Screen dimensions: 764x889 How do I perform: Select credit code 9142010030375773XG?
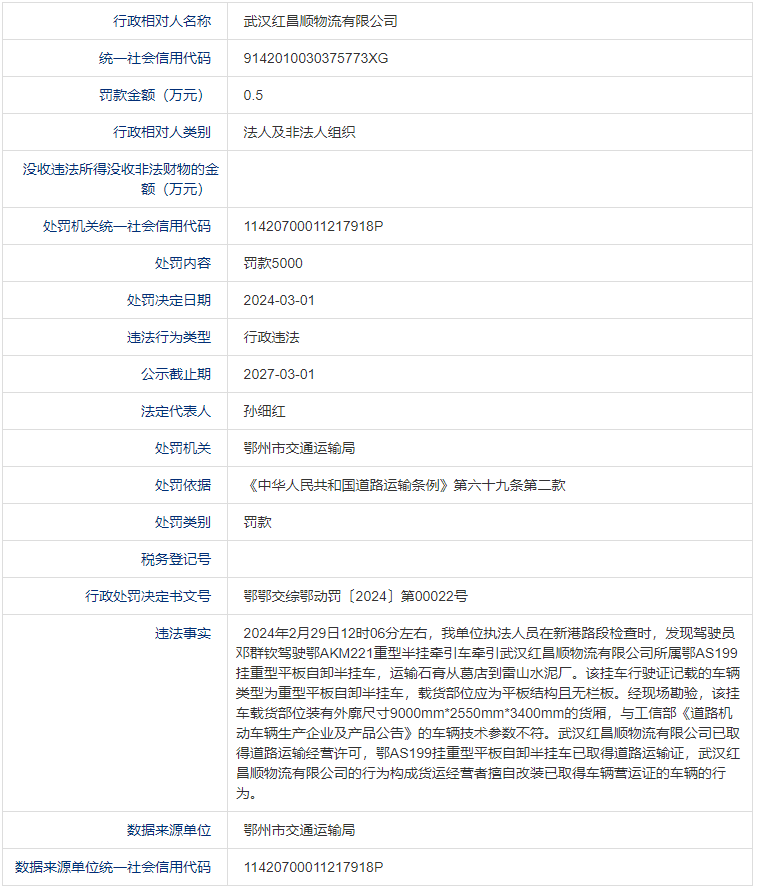(316, 58)
